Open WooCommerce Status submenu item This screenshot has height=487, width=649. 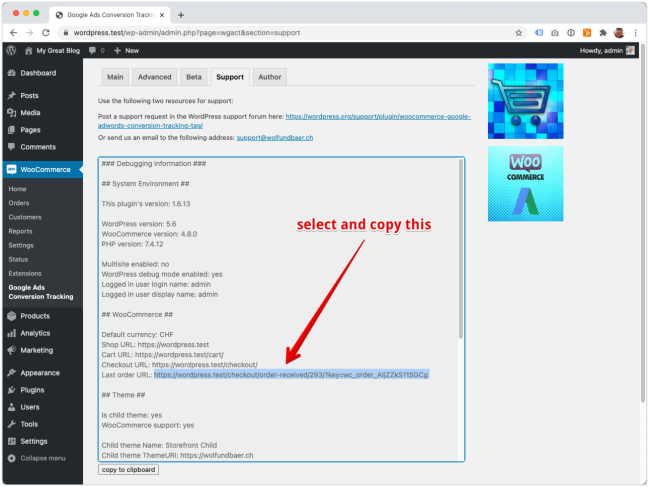tap(18, 259)
